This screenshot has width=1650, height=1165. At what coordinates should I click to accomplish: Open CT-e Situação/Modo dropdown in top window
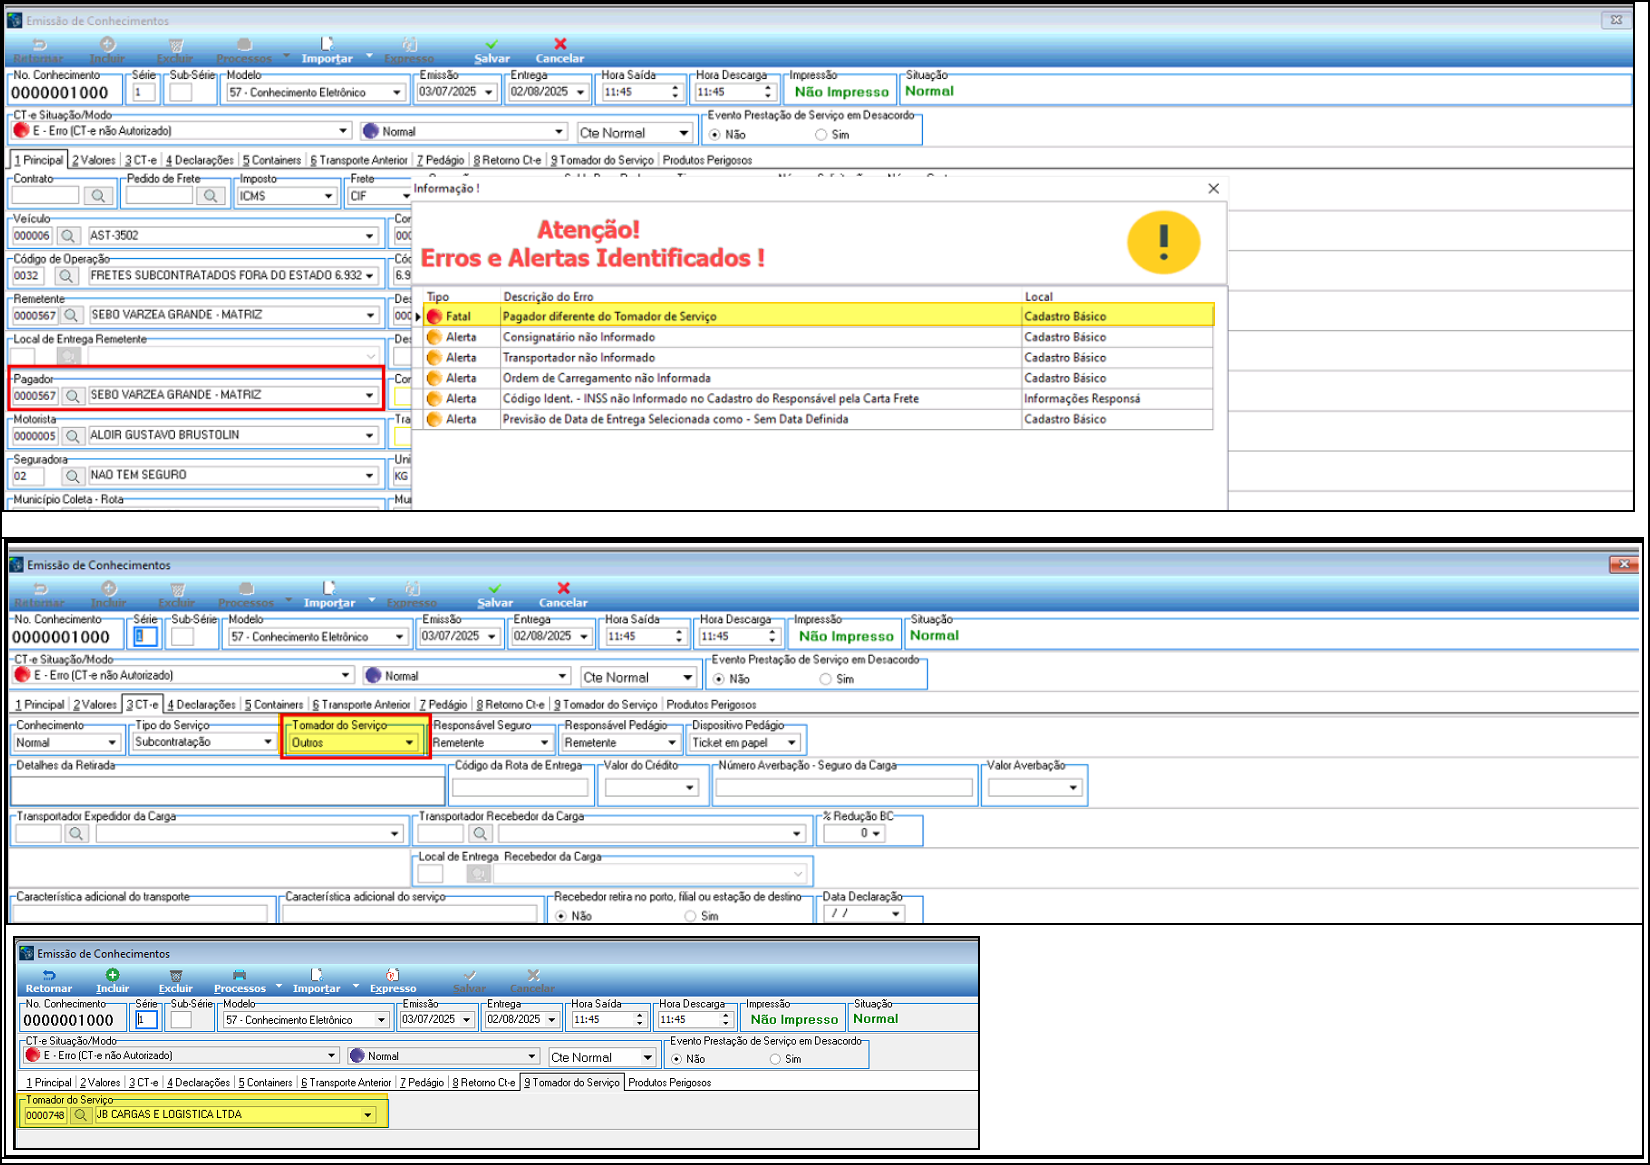pos(343,131)
